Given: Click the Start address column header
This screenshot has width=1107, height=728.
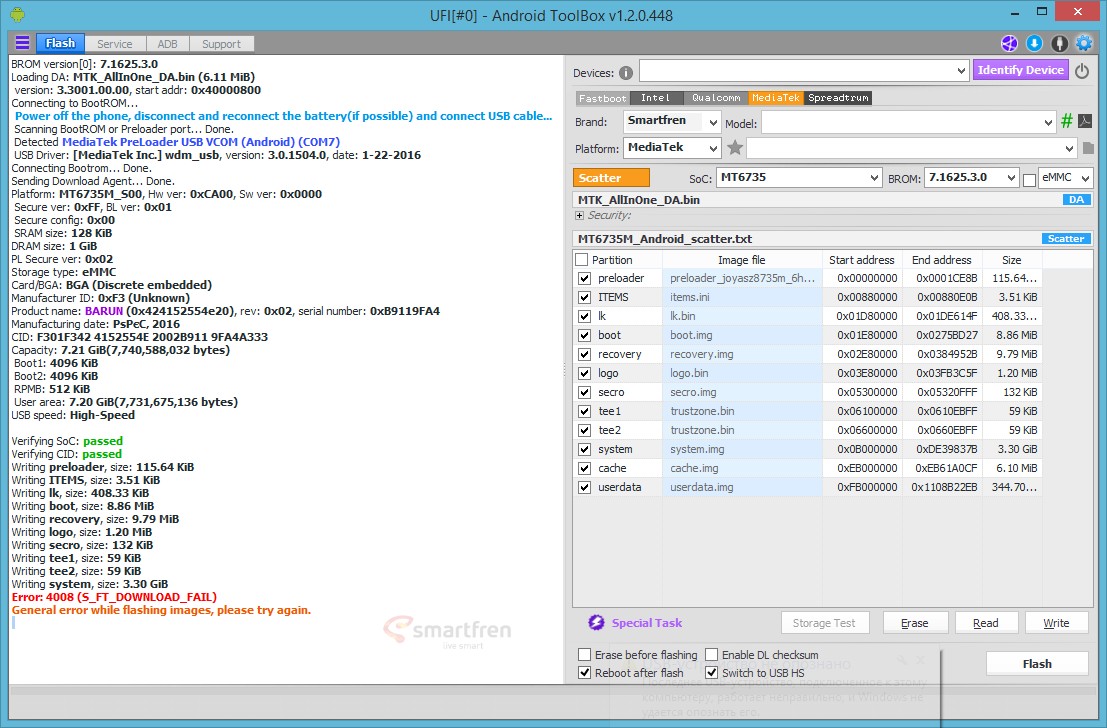Looking at the screenshot, I should (x=862, y=260).
